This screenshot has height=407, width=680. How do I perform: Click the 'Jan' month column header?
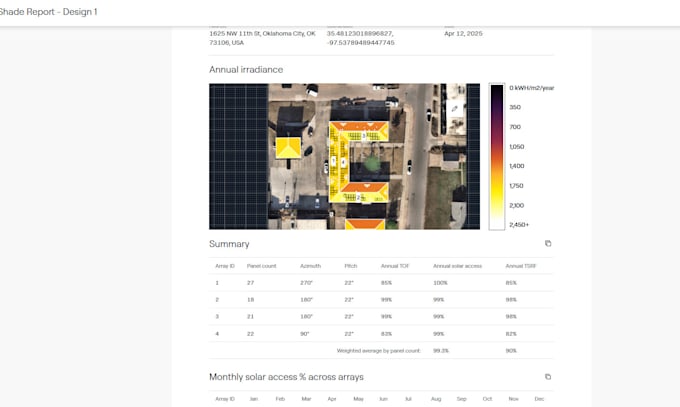[x=254, y=399]
